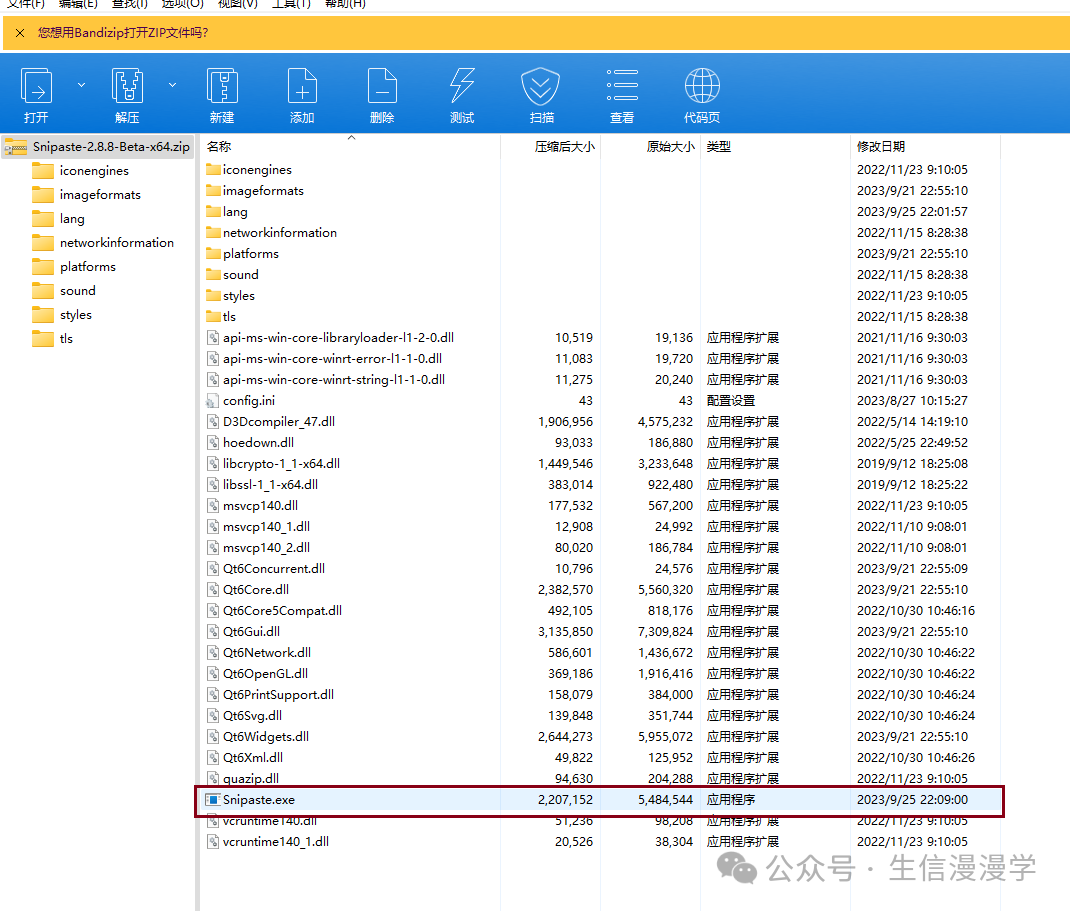Select libssl-1_1-x64.dll file name
The image size is (1070, 911).
(270, 485)
